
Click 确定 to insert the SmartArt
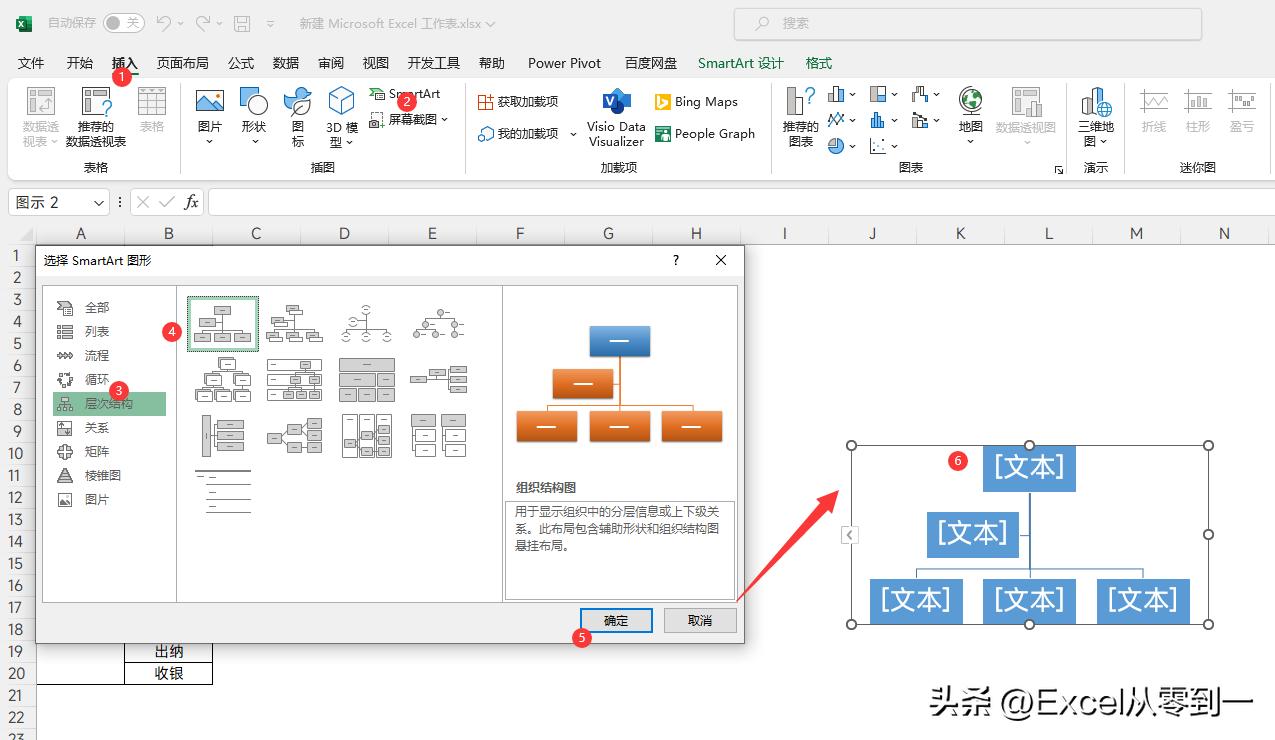click(x=615, y=620)
